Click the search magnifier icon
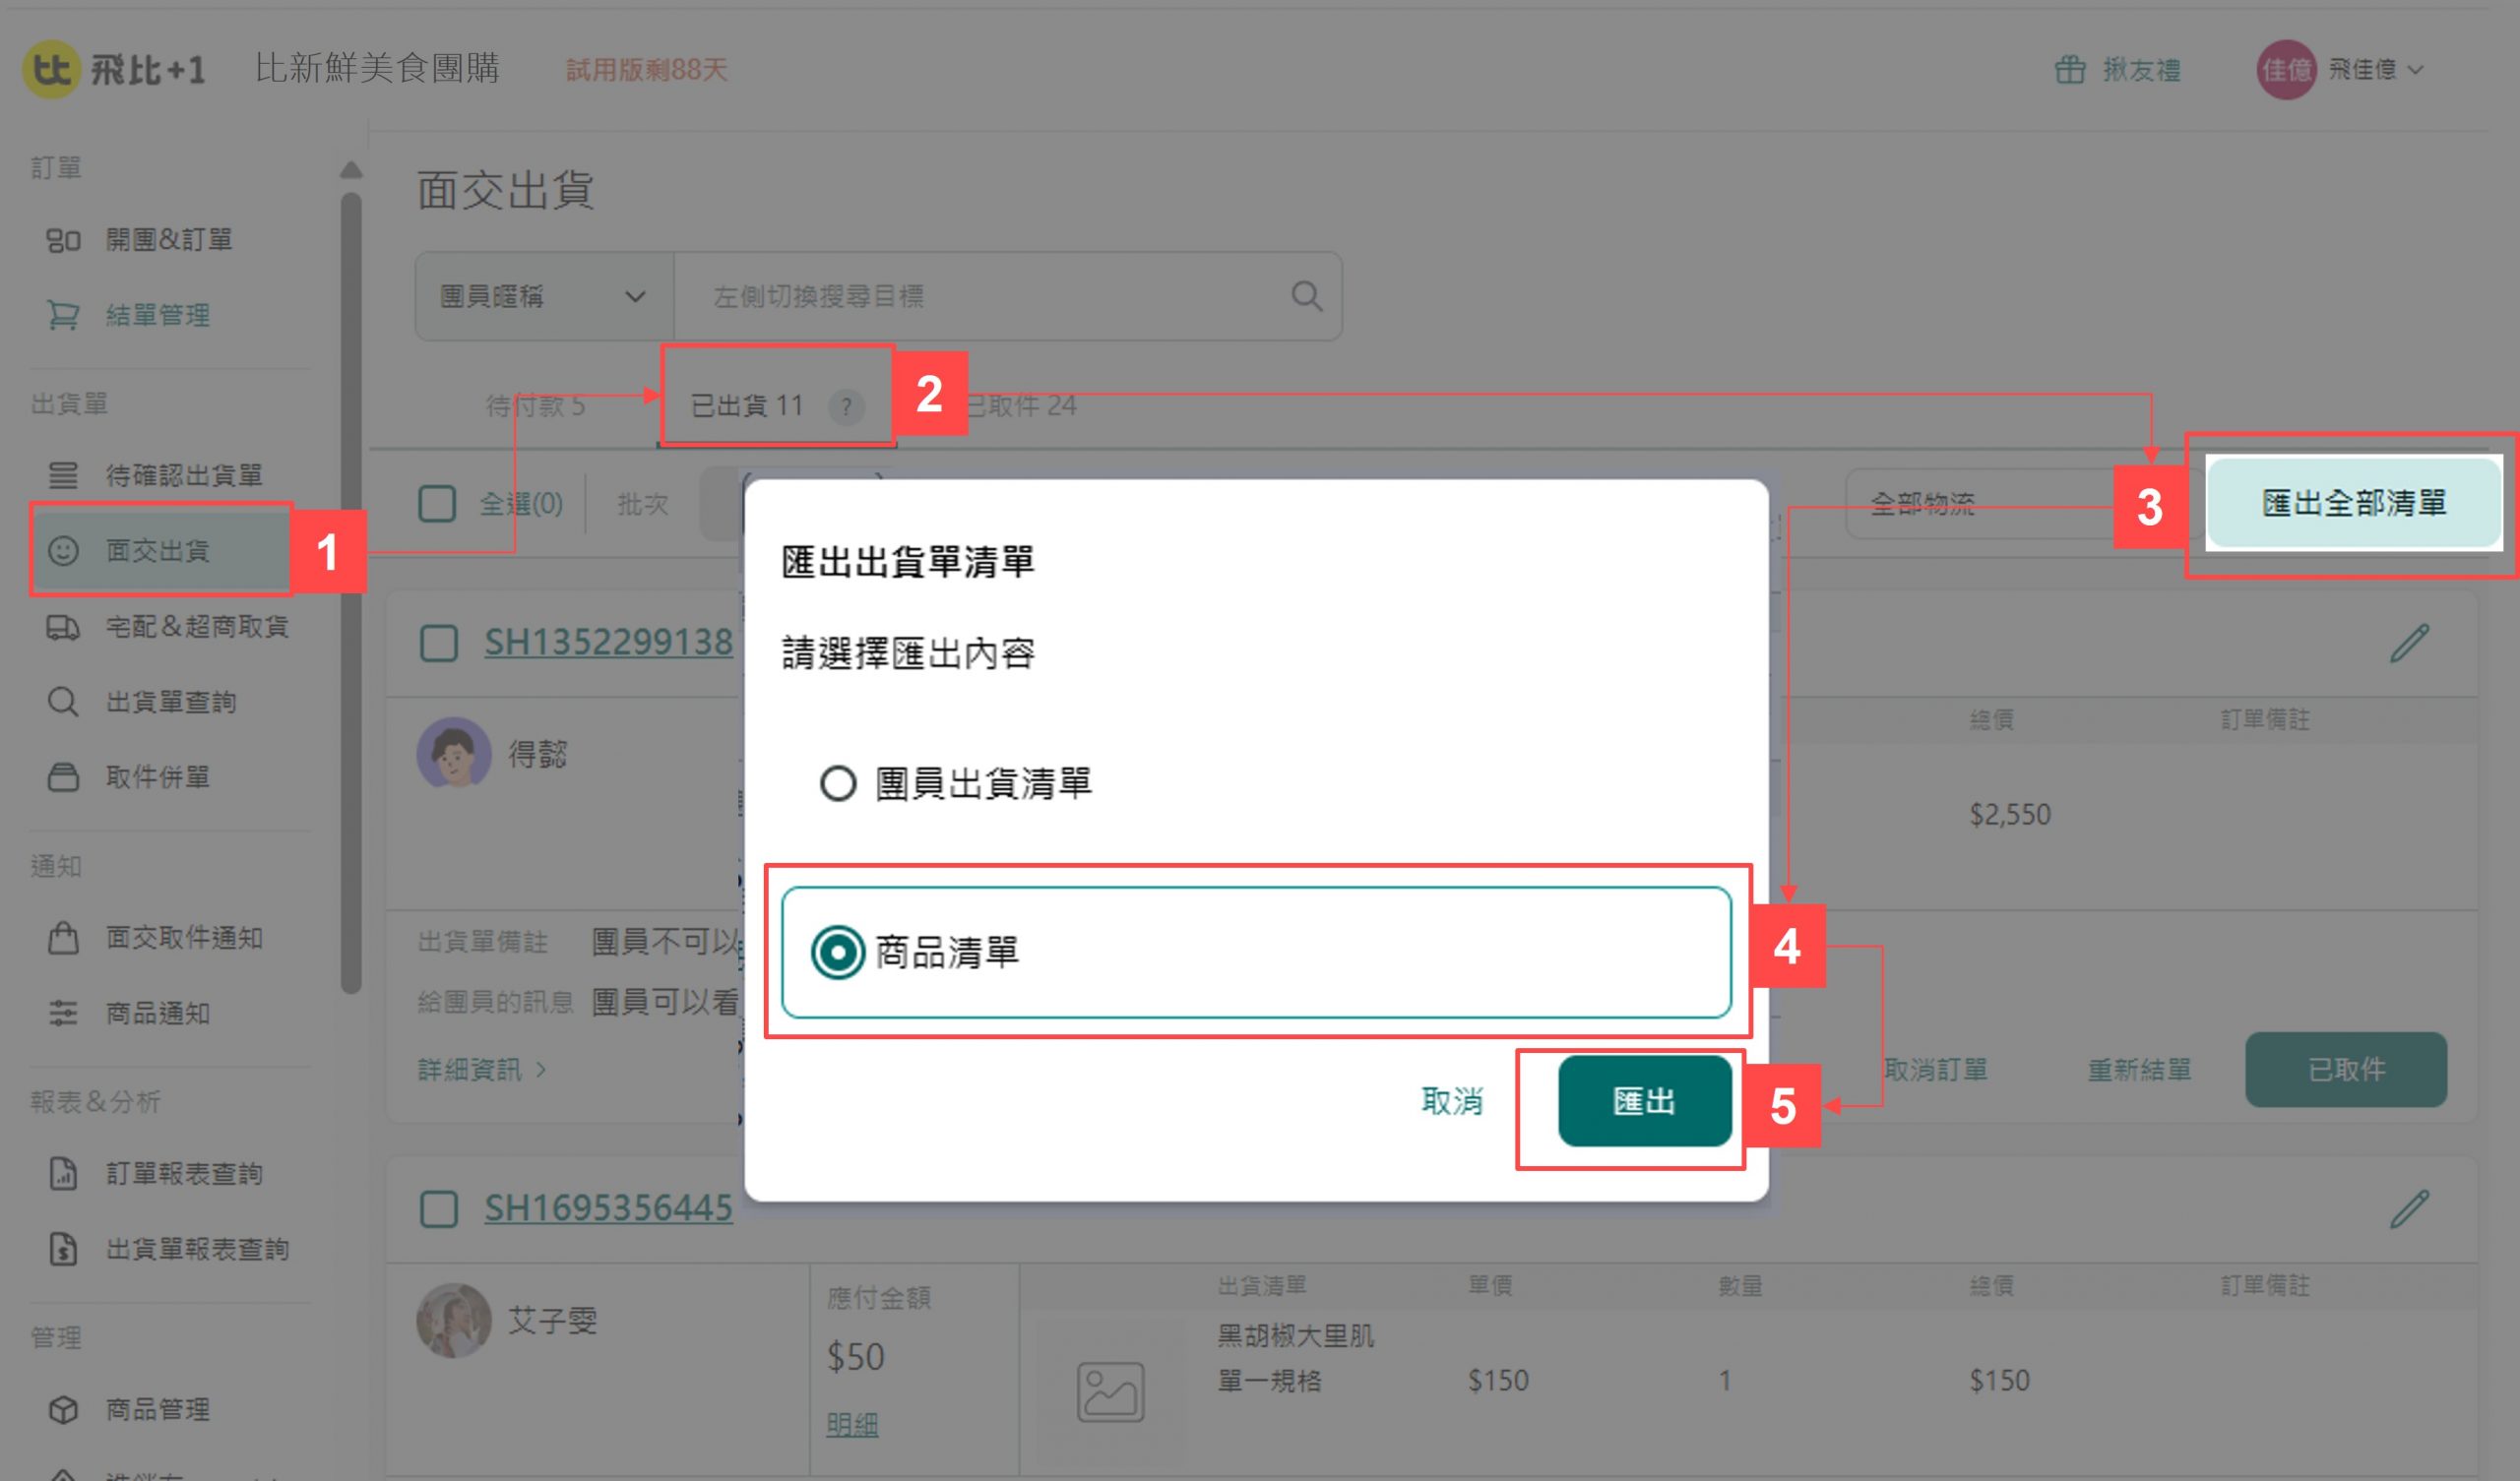The width and height of the screenshot is (2520, 1481). [x=1306, y=296]
